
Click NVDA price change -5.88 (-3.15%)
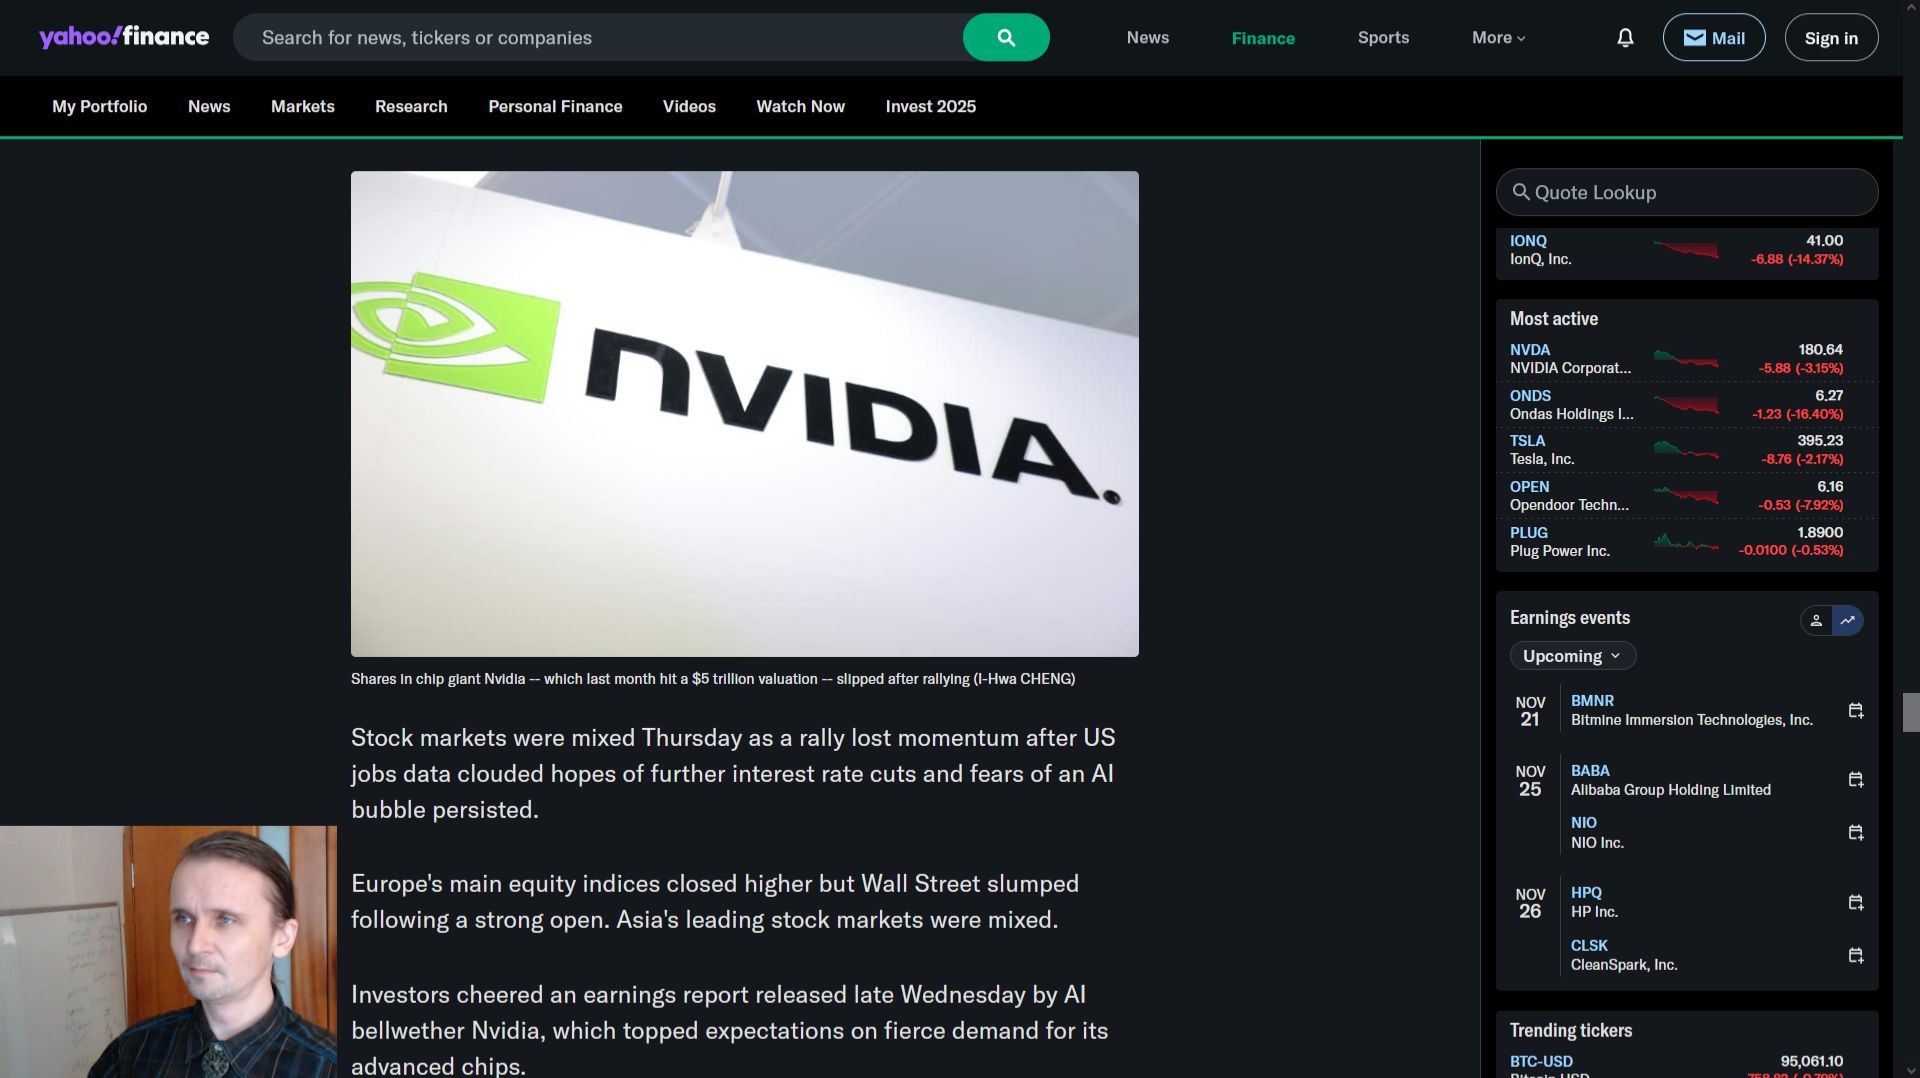tap(1800, 368)
